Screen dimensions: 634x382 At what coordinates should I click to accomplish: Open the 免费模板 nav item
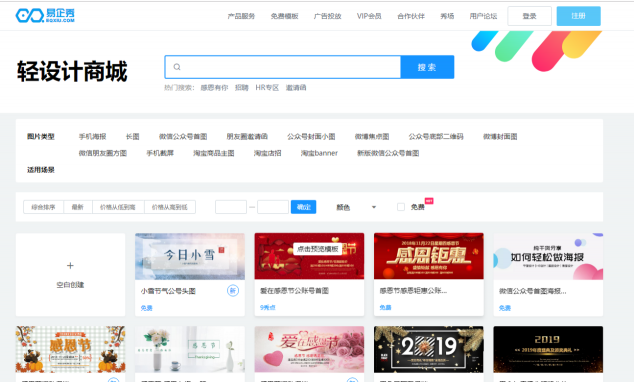pos(284,16)
